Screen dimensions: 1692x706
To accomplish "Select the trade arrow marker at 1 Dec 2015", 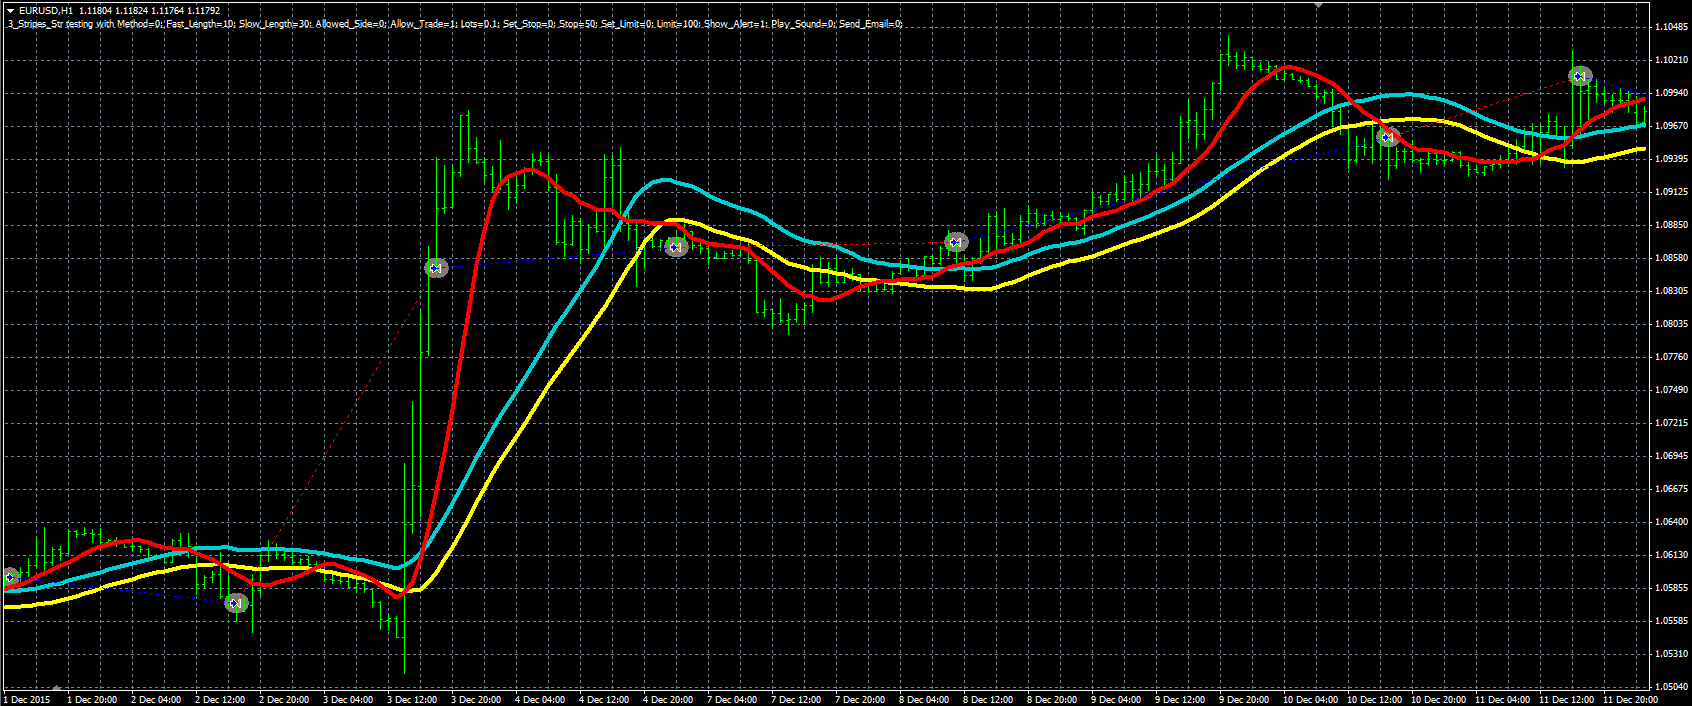I will point(10,577).
